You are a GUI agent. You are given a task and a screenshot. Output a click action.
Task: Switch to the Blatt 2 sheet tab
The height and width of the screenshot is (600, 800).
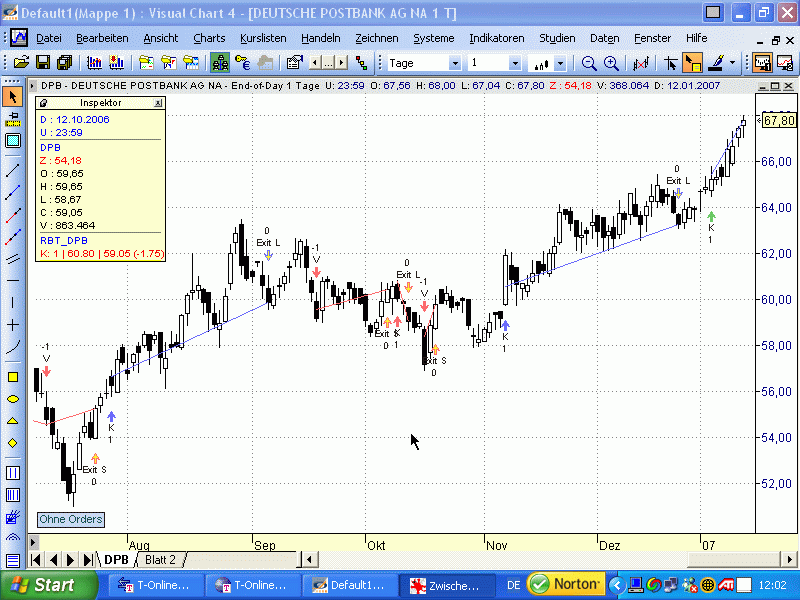click(x=160, y=560)
